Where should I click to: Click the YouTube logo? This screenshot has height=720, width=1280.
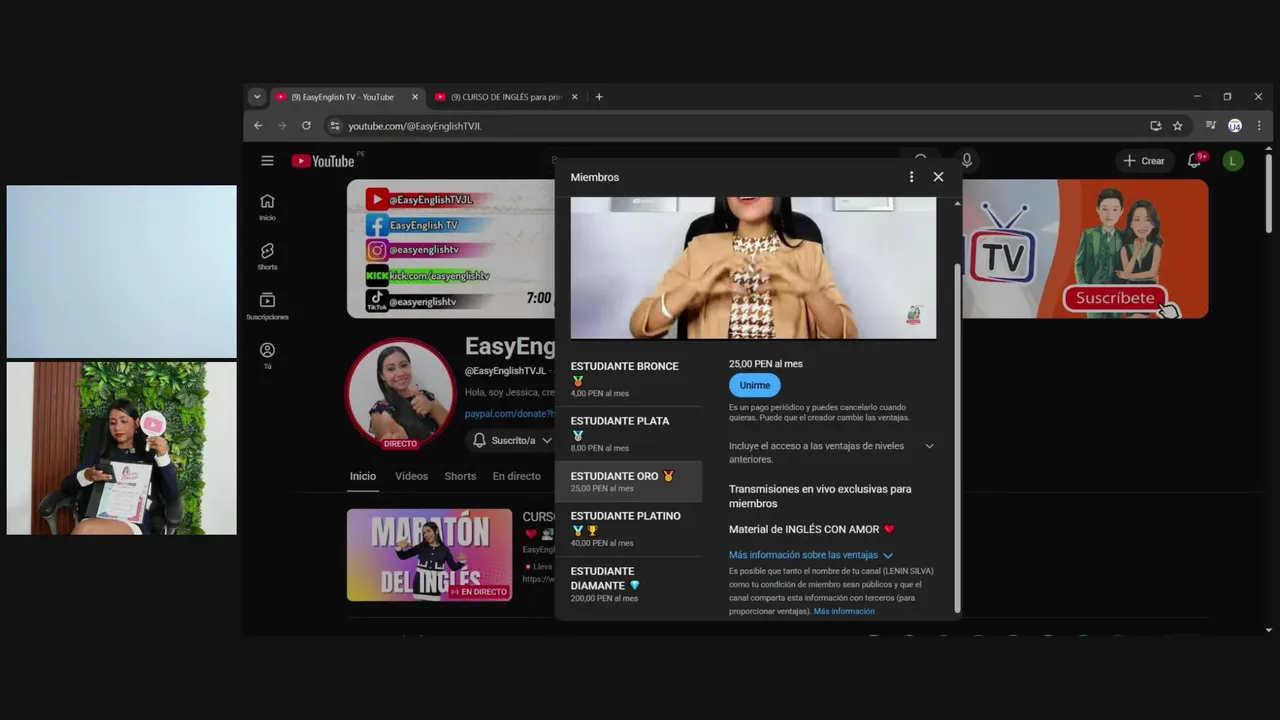click(322, 161)
